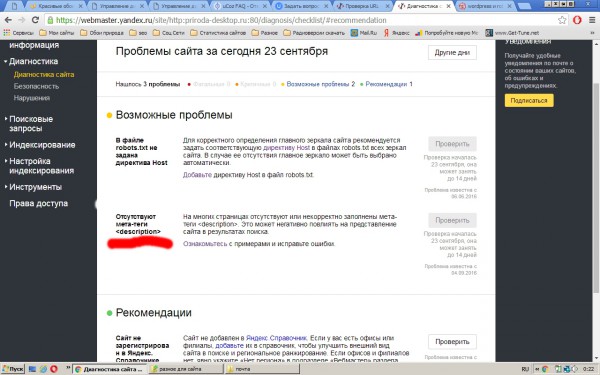
Task: Expand Инструменты sidebar section
Action: point(35,187)
